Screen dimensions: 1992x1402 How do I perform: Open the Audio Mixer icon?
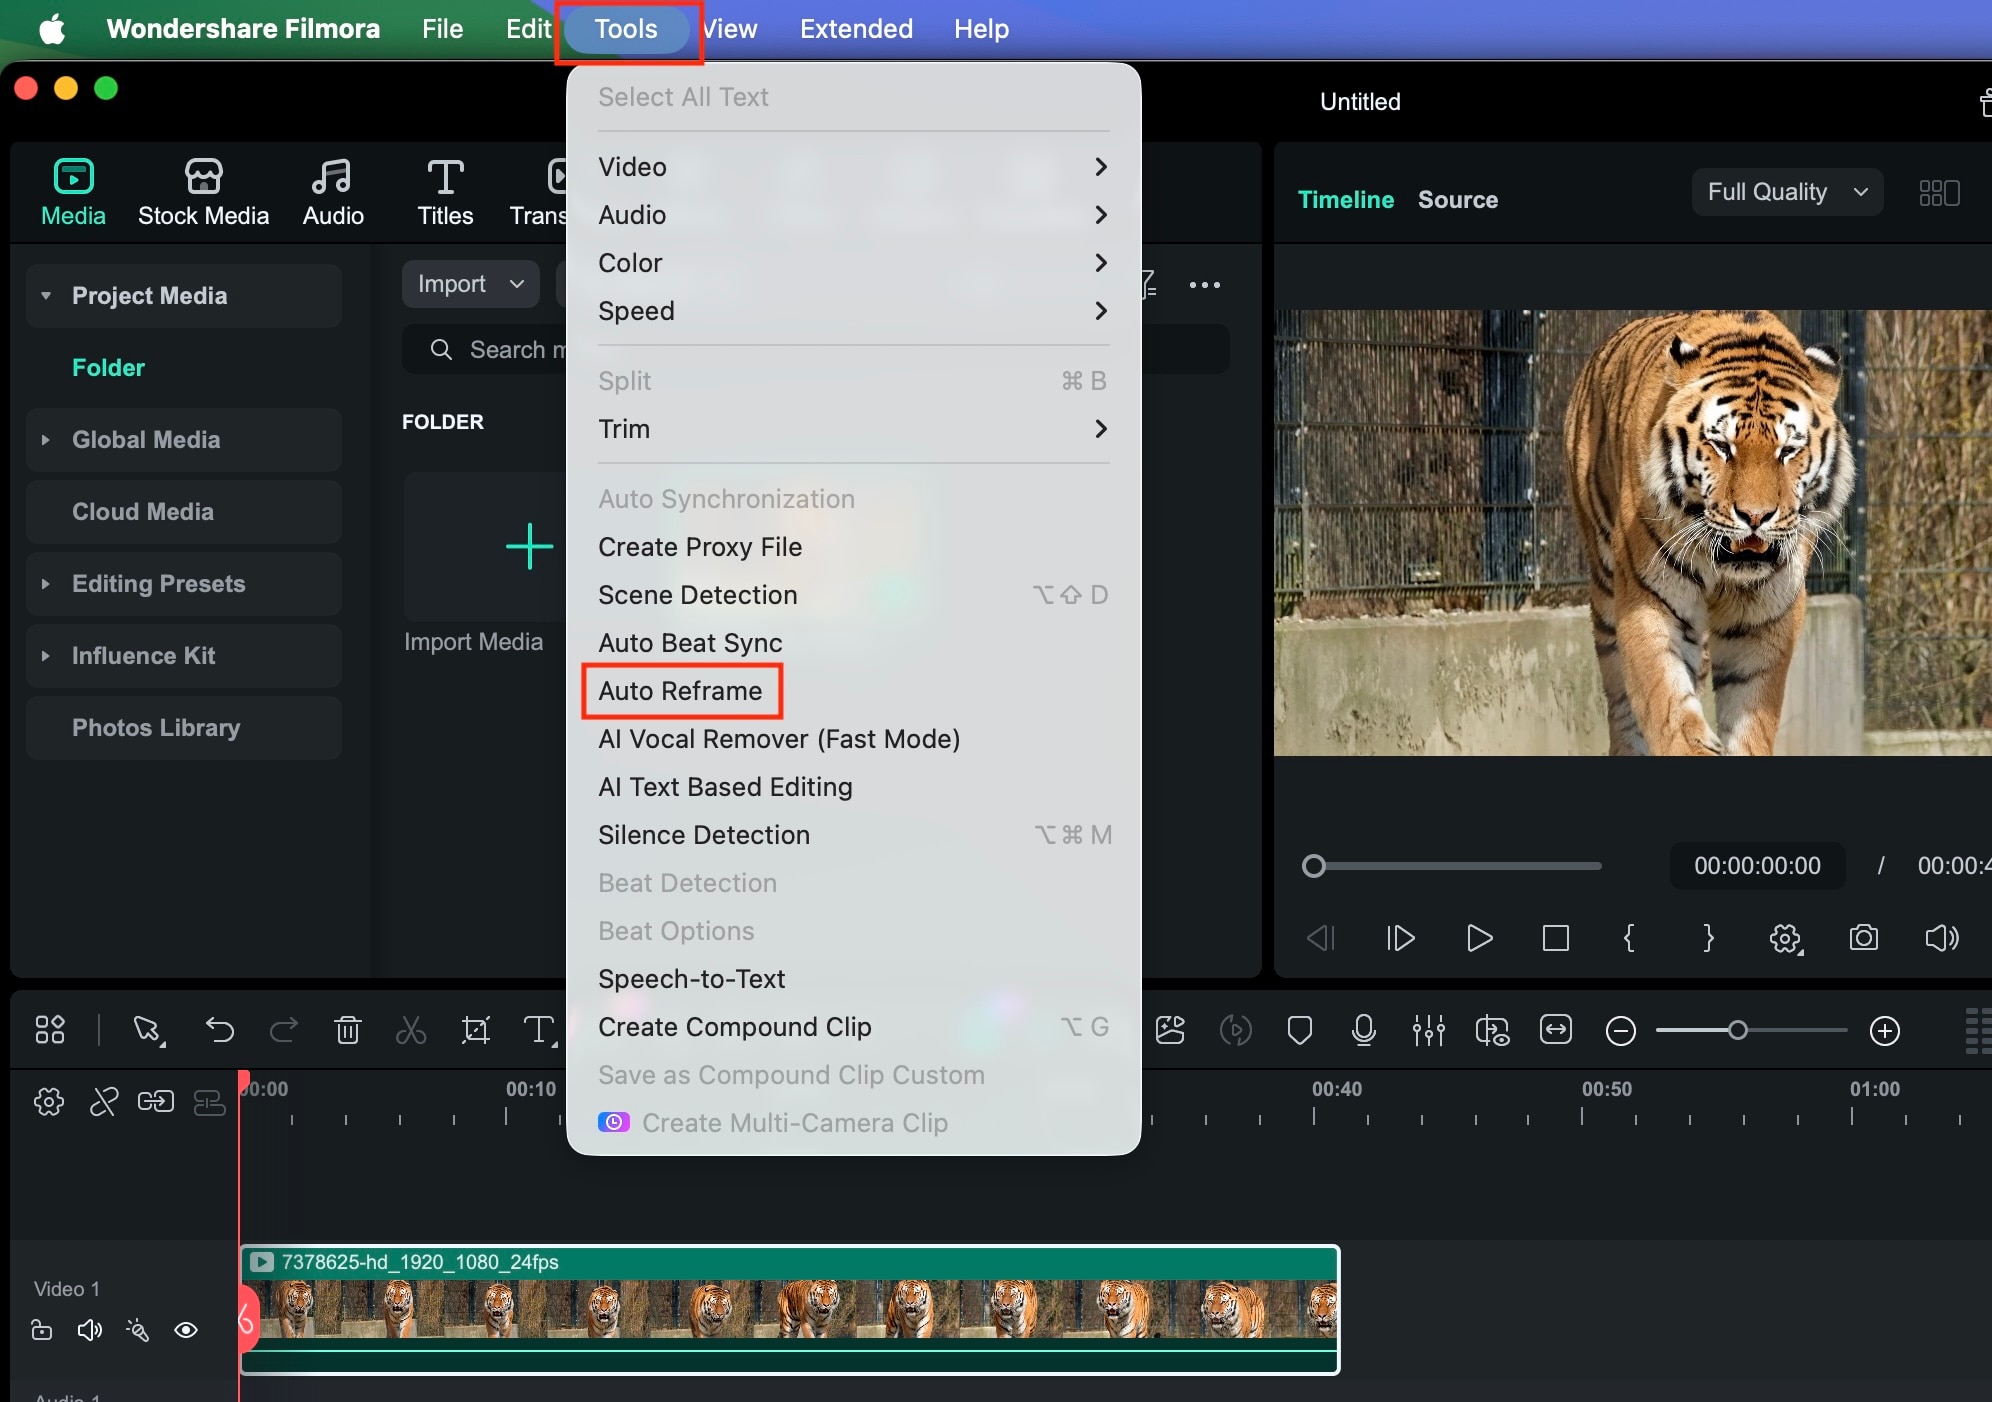(x=1428, y=1030)
